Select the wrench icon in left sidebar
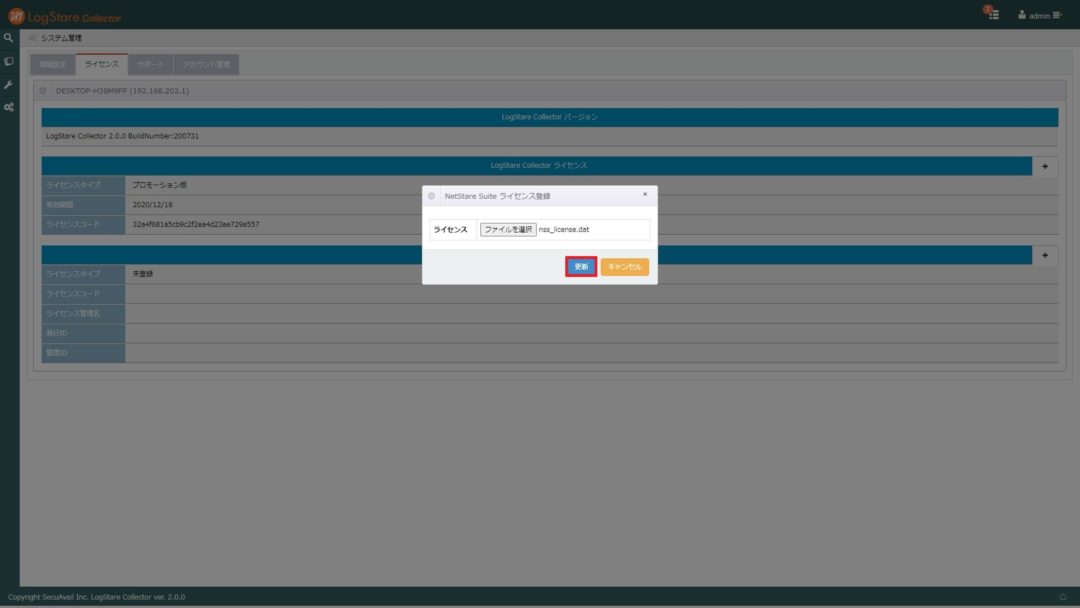The height and width of the screenshot is (608, 1080). [x=8, y=84]
